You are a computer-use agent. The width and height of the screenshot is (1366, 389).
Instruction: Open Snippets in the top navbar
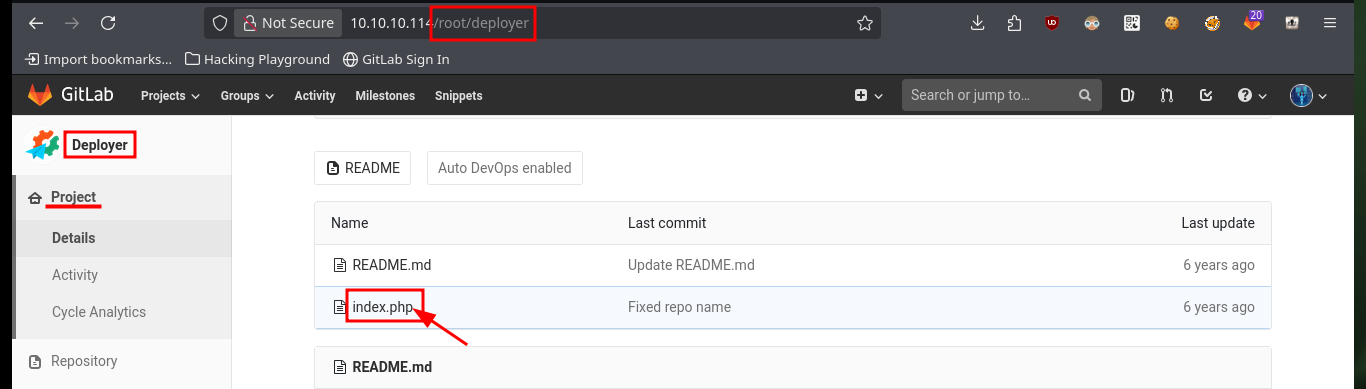click(x=459, y=96)
